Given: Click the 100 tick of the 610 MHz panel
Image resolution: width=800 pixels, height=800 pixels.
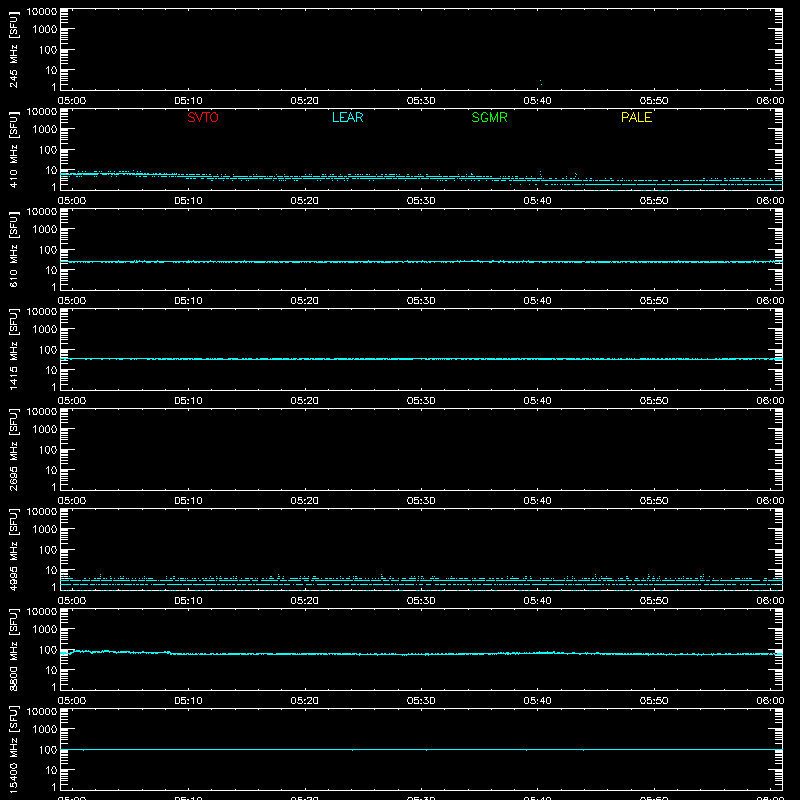Looking at the screenshot, I should 48,250.
